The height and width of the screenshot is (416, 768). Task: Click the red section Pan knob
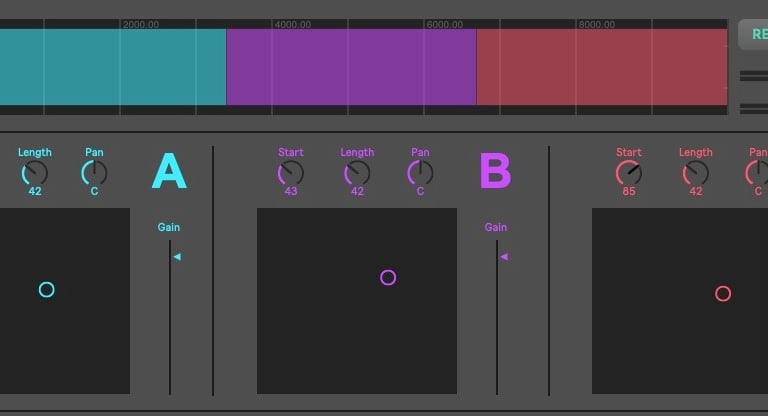757,173
